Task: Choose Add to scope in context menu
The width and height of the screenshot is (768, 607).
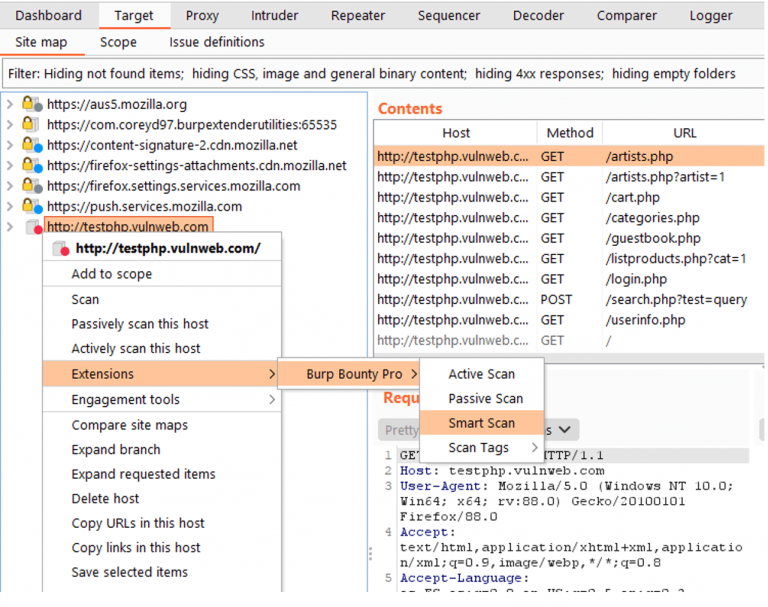Action: pyautogui.click(x=162, y=274)
